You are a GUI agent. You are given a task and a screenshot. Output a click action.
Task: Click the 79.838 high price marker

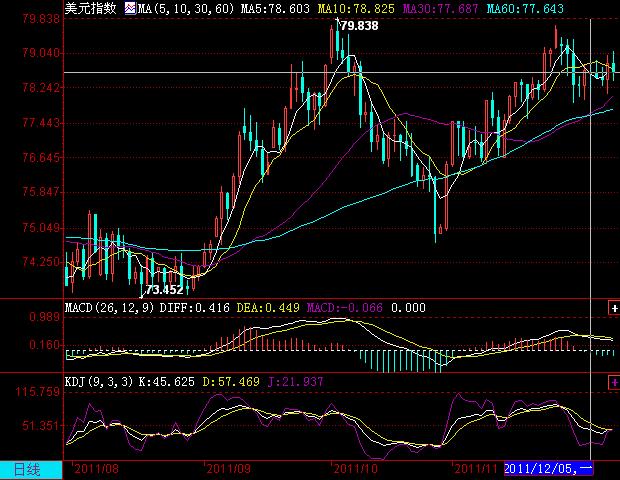(359, 26)
